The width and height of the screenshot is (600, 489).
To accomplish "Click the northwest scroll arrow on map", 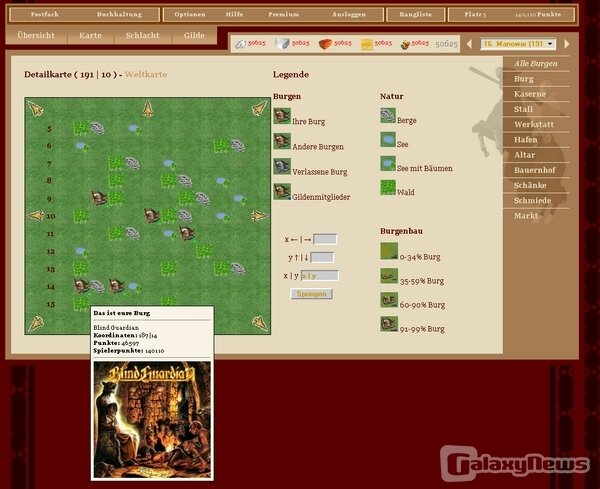I will coord(36,109).
